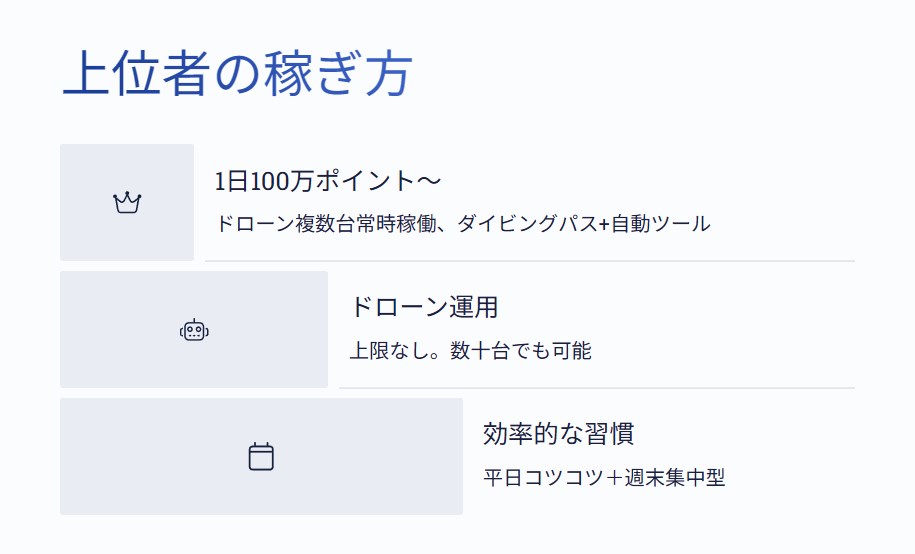The width and height of the screenshot is (915, 554).
Task: Select the text 上限なし。数十台でも可能
Action: [470, 350]
